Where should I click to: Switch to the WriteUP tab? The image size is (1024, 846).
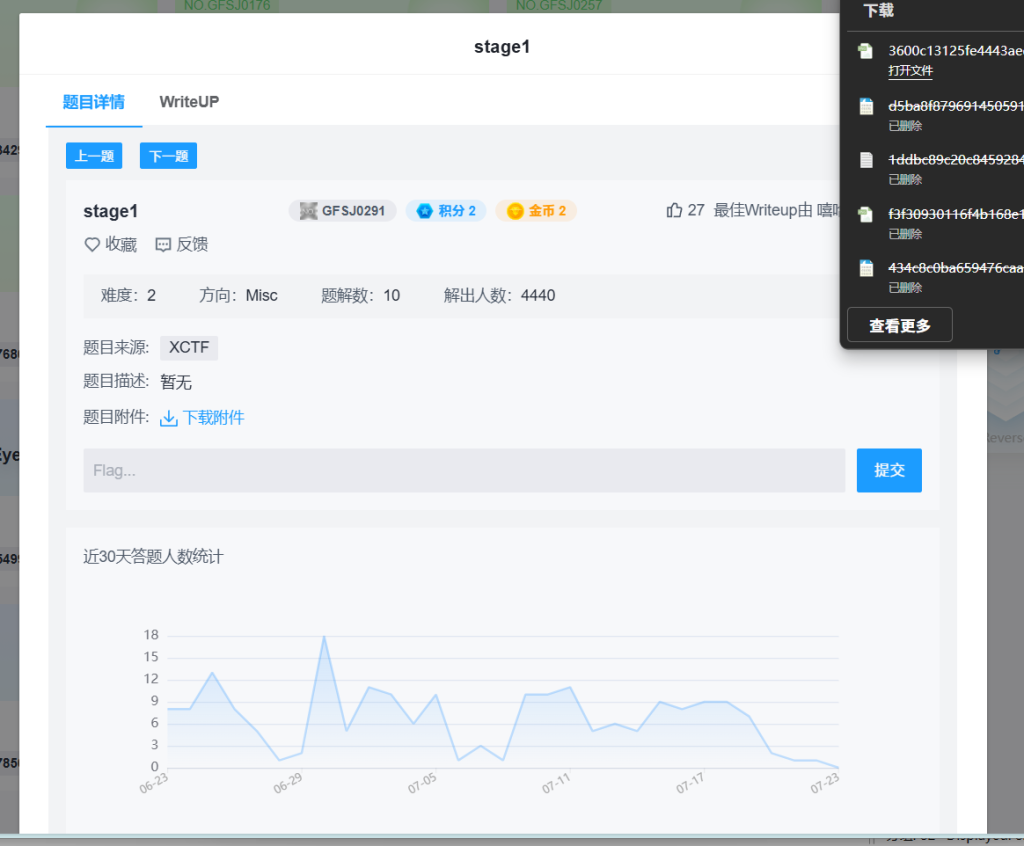(189, 102)
